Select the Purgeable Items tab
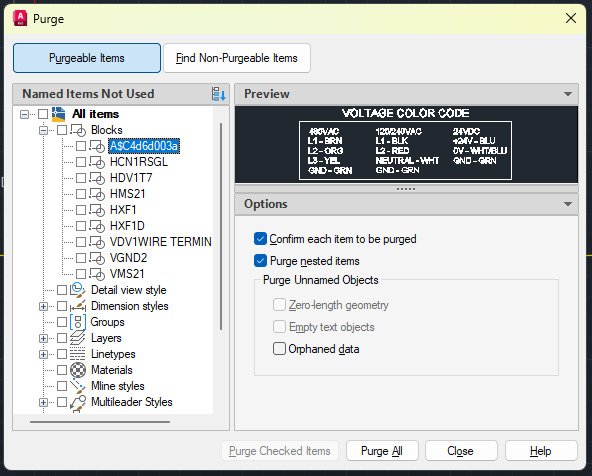The image size is (592, 476). click(x=87, y=58)
